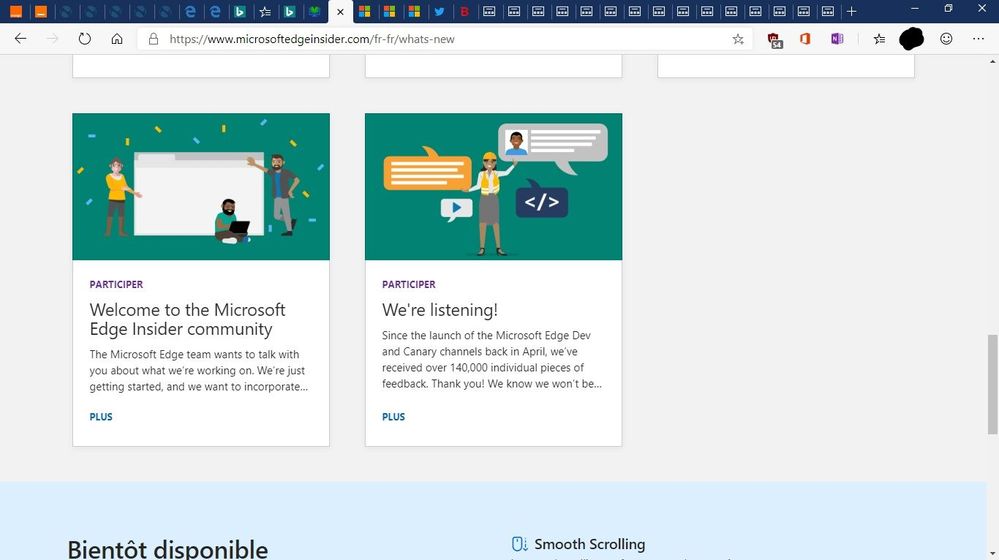
Task: Click the Bientôt disponible heading
Action: coord(168,549)
